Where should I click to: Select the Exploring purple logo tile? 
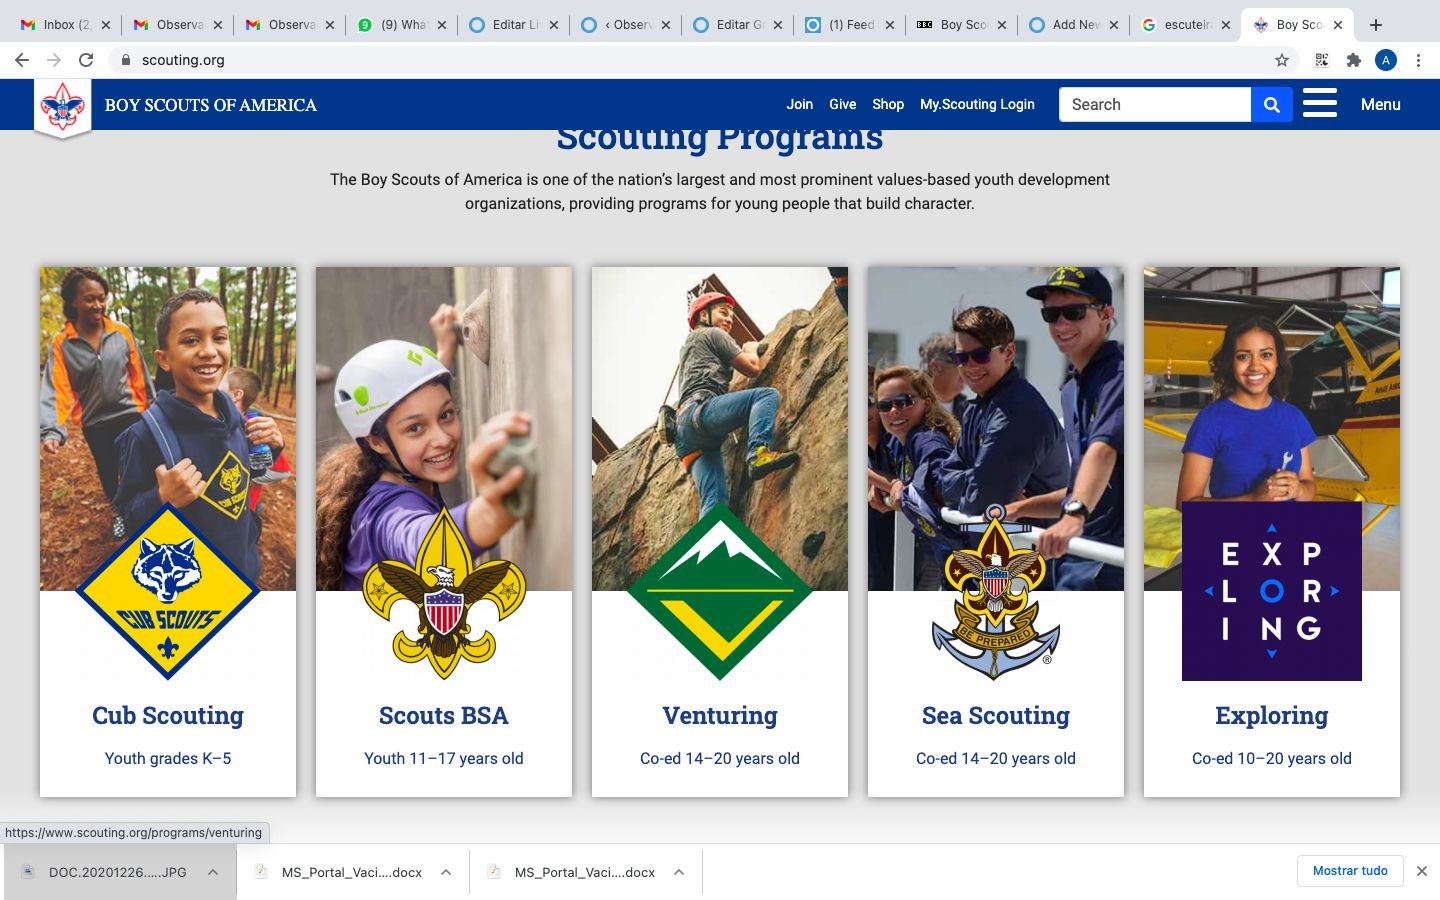click(x=1272, y=591)
